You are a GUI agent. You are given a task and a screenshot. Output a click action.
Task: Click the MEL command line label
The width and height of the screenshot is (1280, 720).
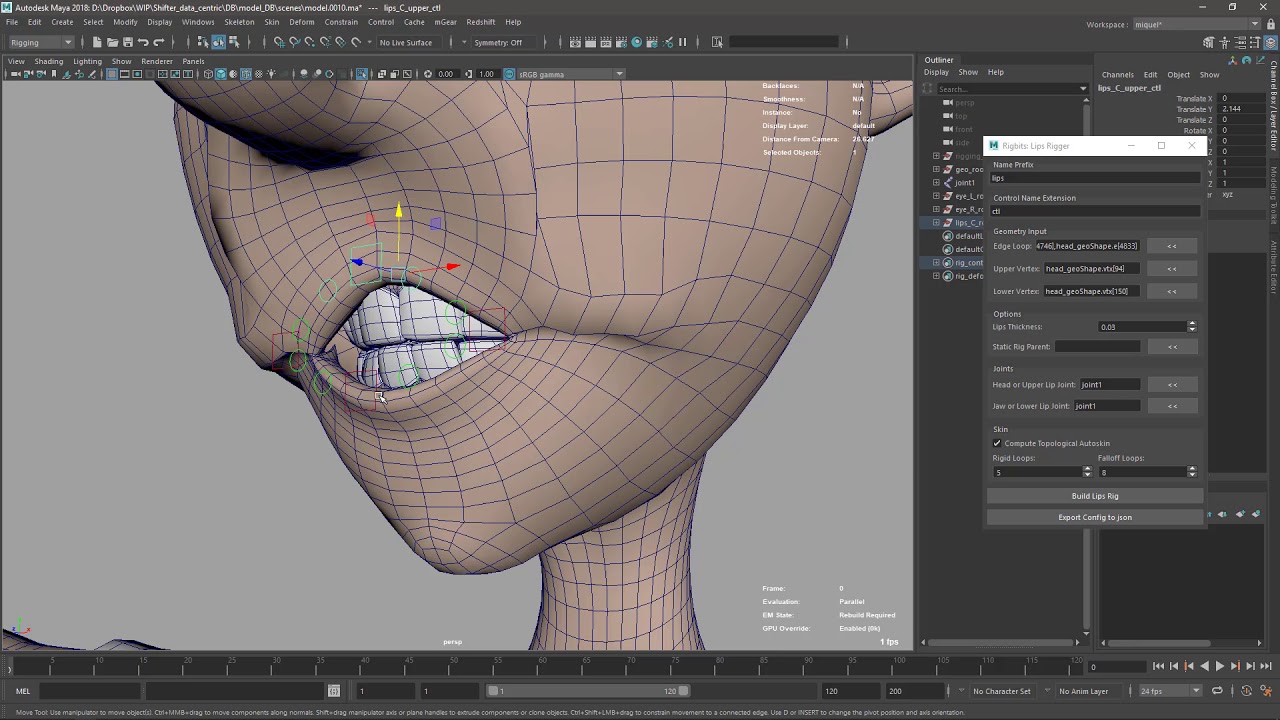pos(22,691)
